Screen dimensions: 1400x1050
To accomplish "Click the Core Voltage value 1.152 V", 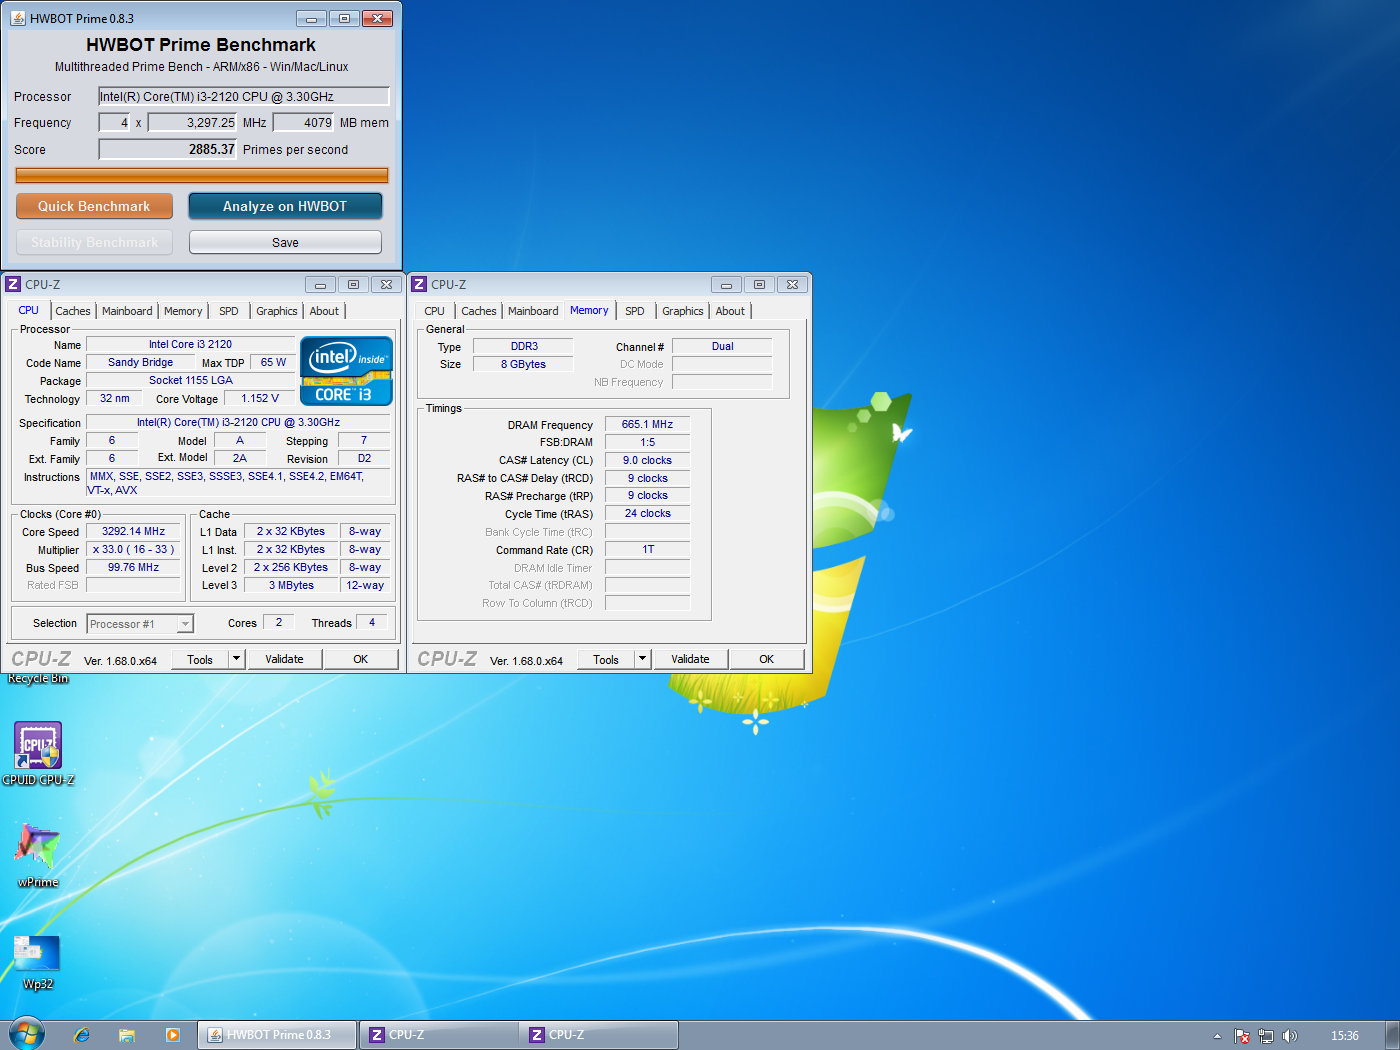I will tap(260, 398).
